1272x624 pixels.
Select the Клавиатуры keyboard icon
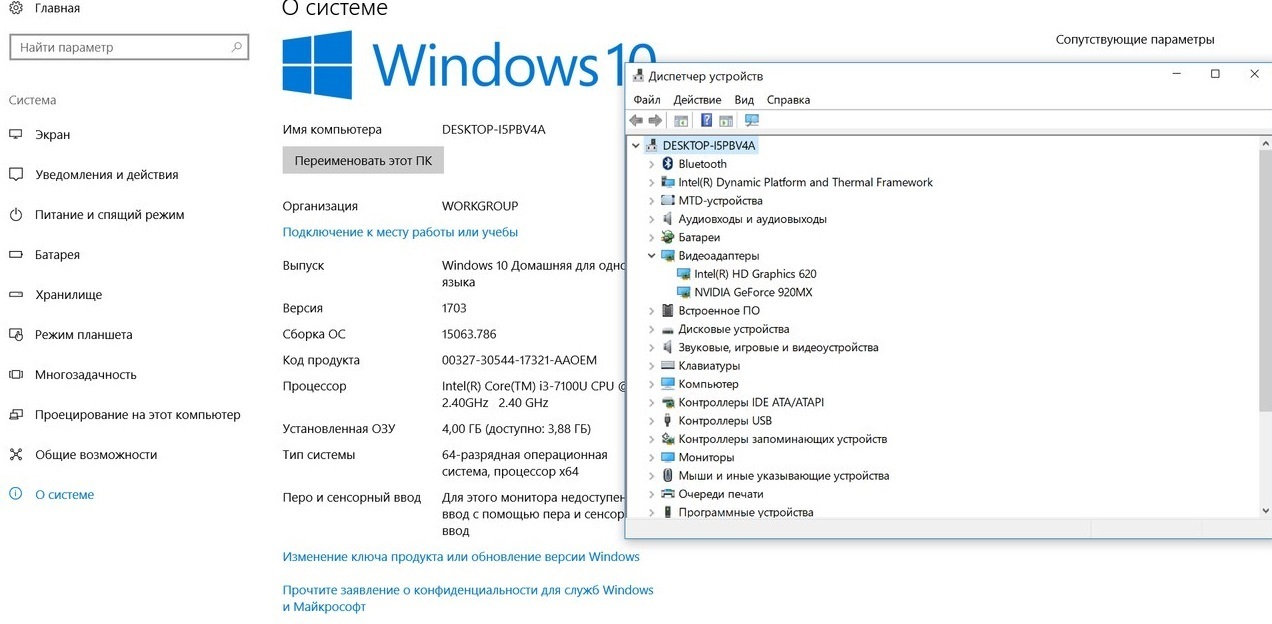click(668, 366)
